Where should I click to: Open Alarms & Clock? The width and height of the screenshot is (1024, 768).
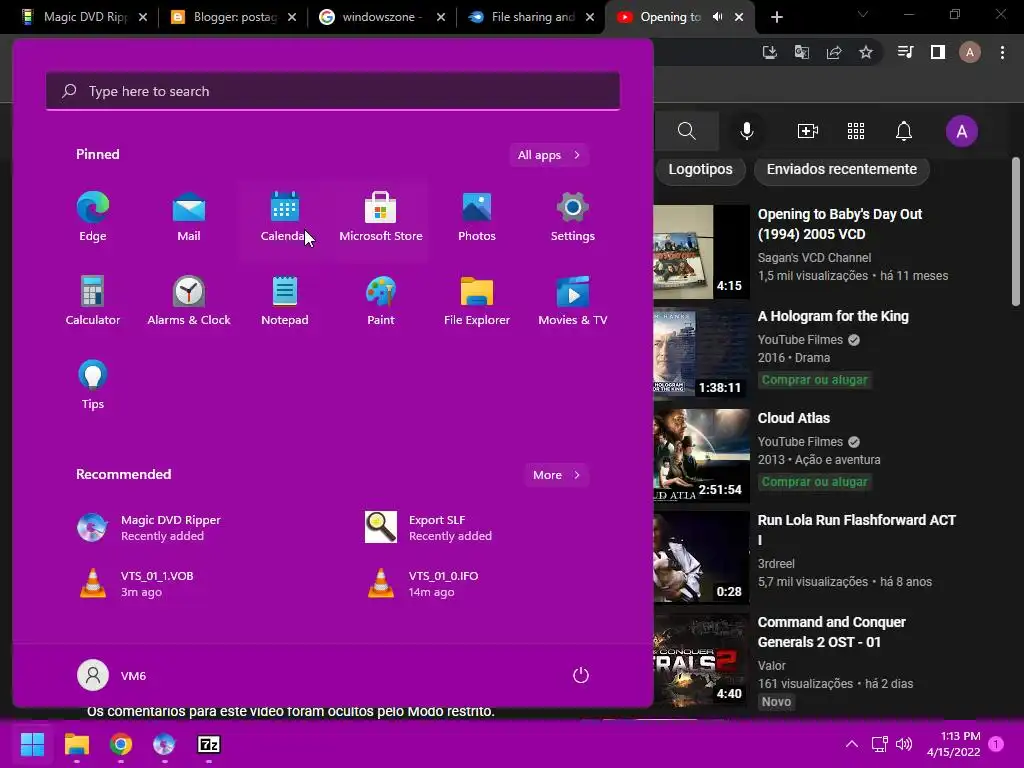click(189, 301)
